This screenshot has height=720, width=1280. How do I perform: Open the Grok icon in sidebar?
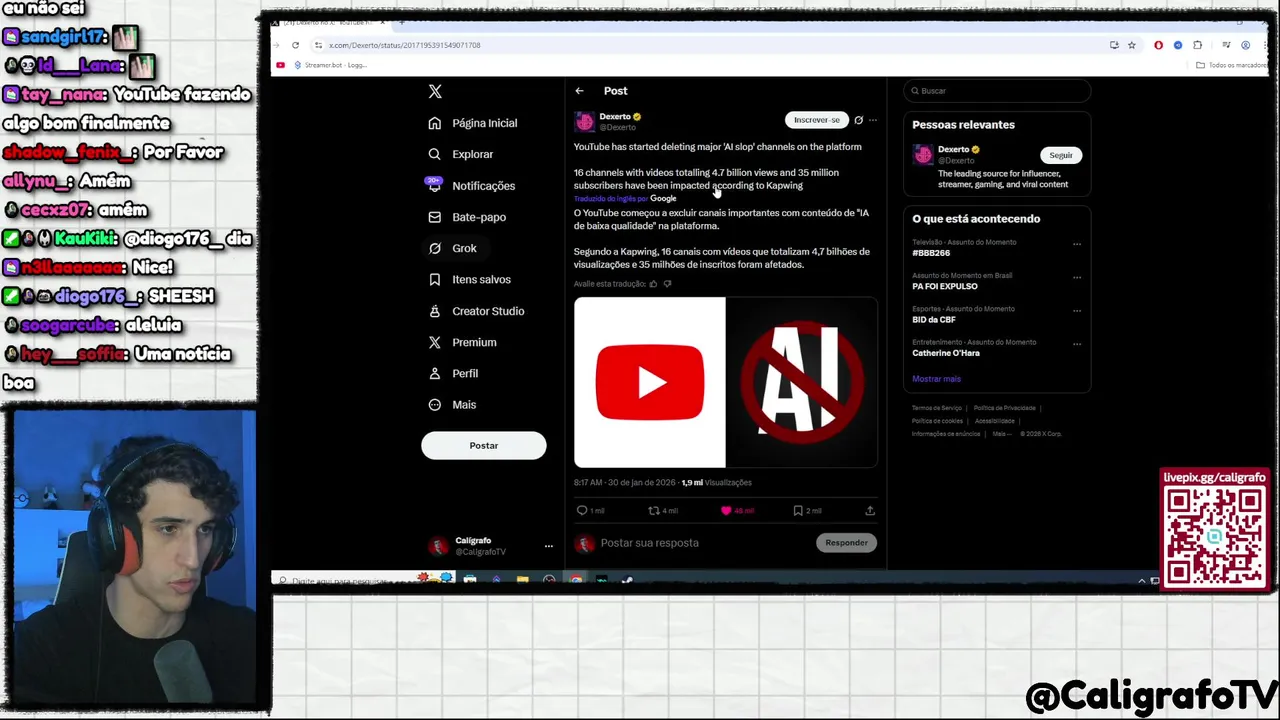coord(434,248)
